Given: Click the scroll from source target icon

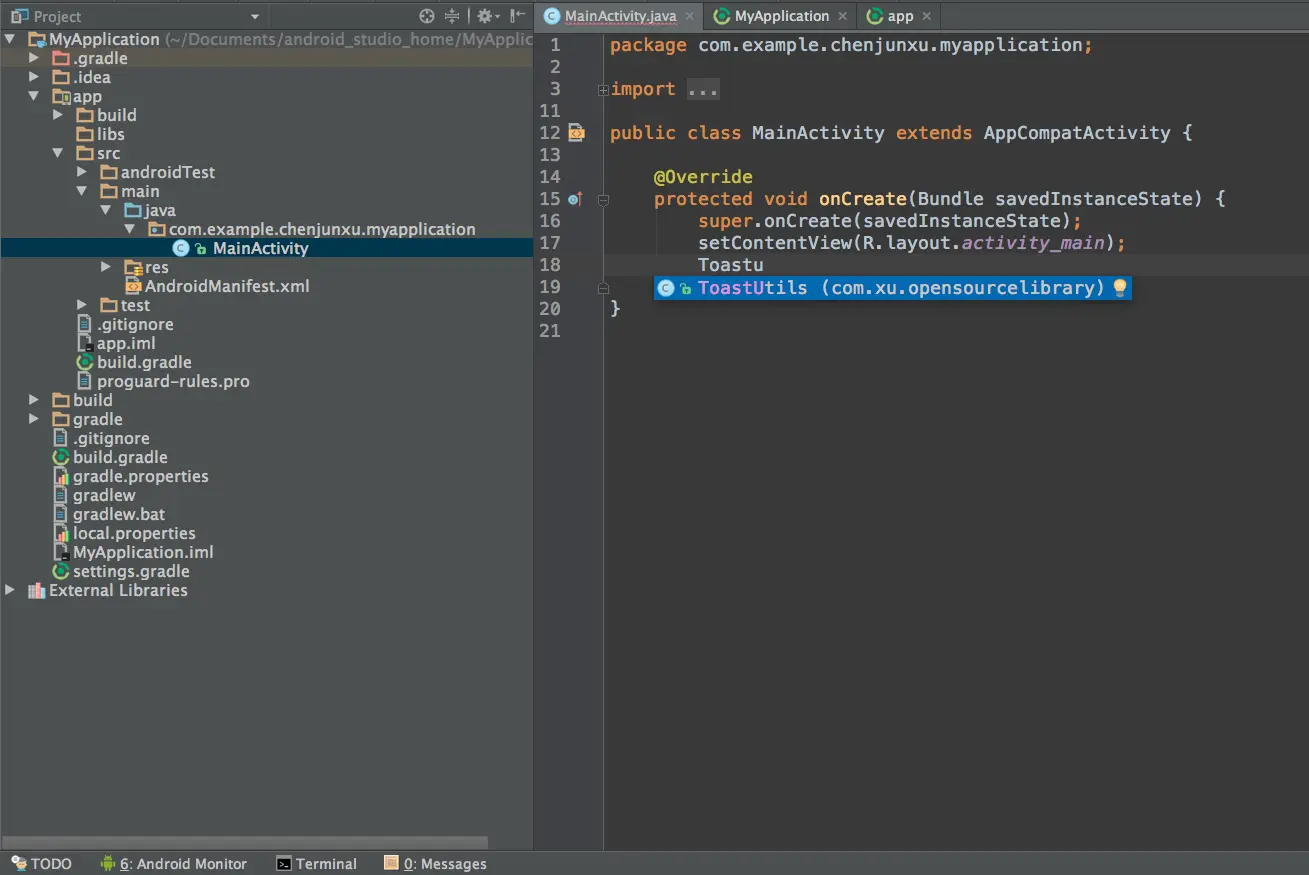Looking at the screenshot, I should pos(427,16).
